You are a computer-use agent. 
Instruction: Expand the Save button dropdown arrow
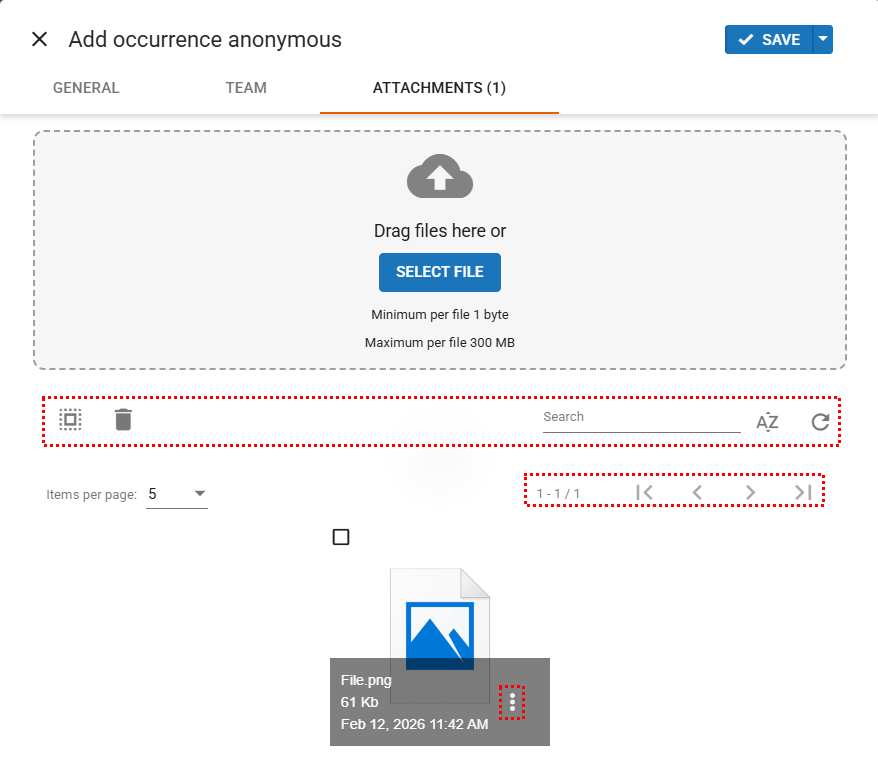coord(823,39)
